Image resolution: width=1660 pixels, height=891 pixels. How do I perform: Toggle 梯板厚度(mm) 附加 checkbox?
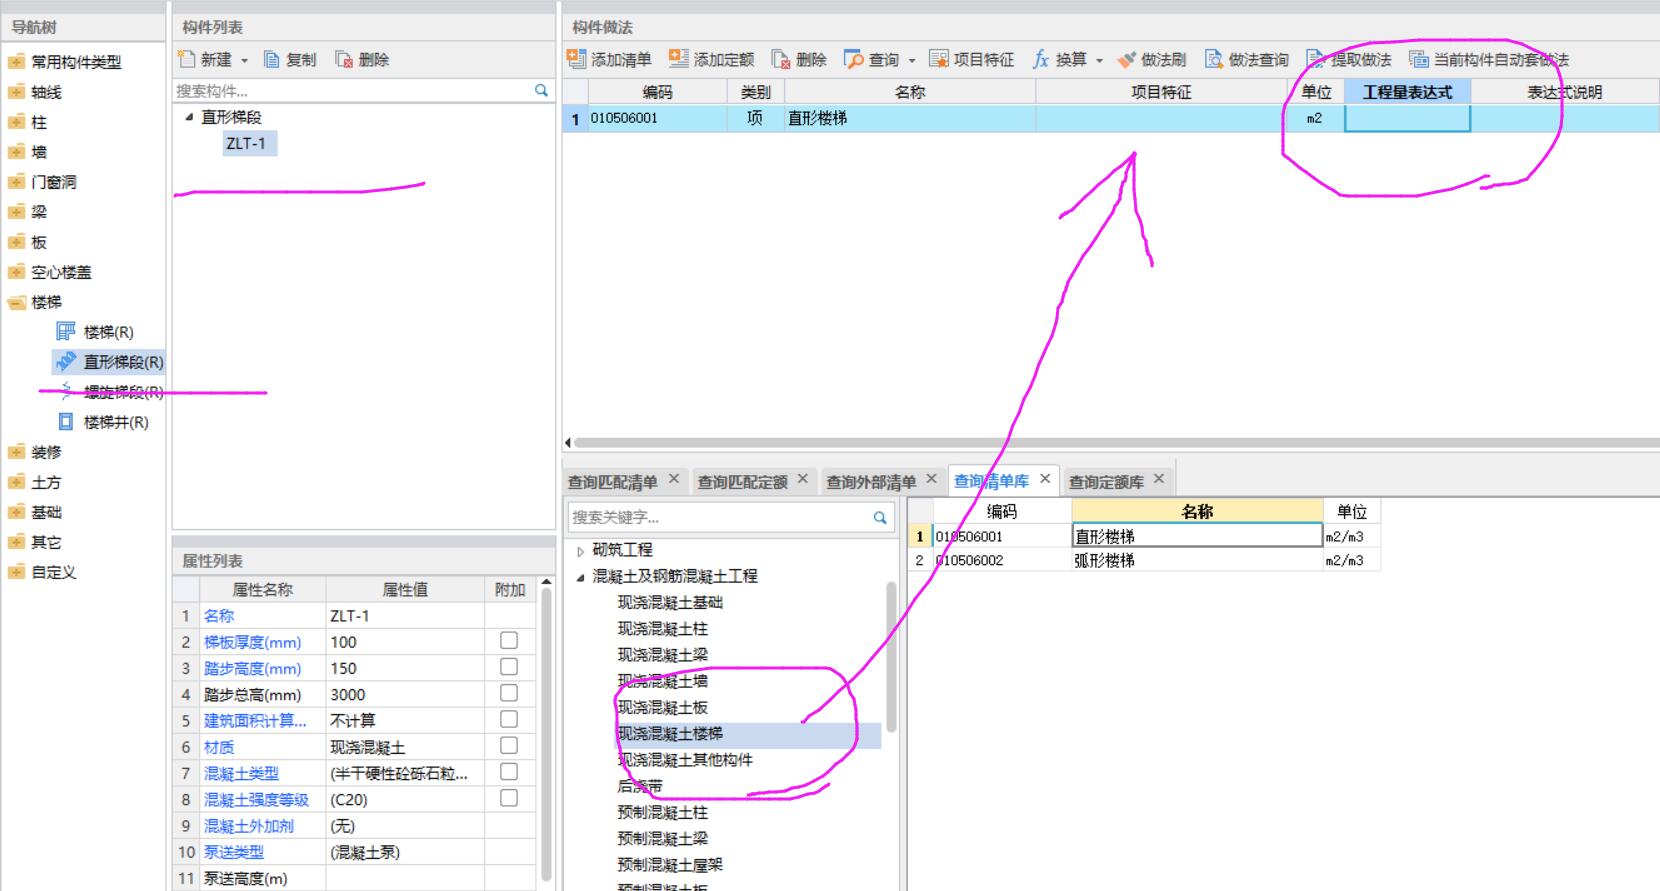pyautogui.click(x=509, y=641)
